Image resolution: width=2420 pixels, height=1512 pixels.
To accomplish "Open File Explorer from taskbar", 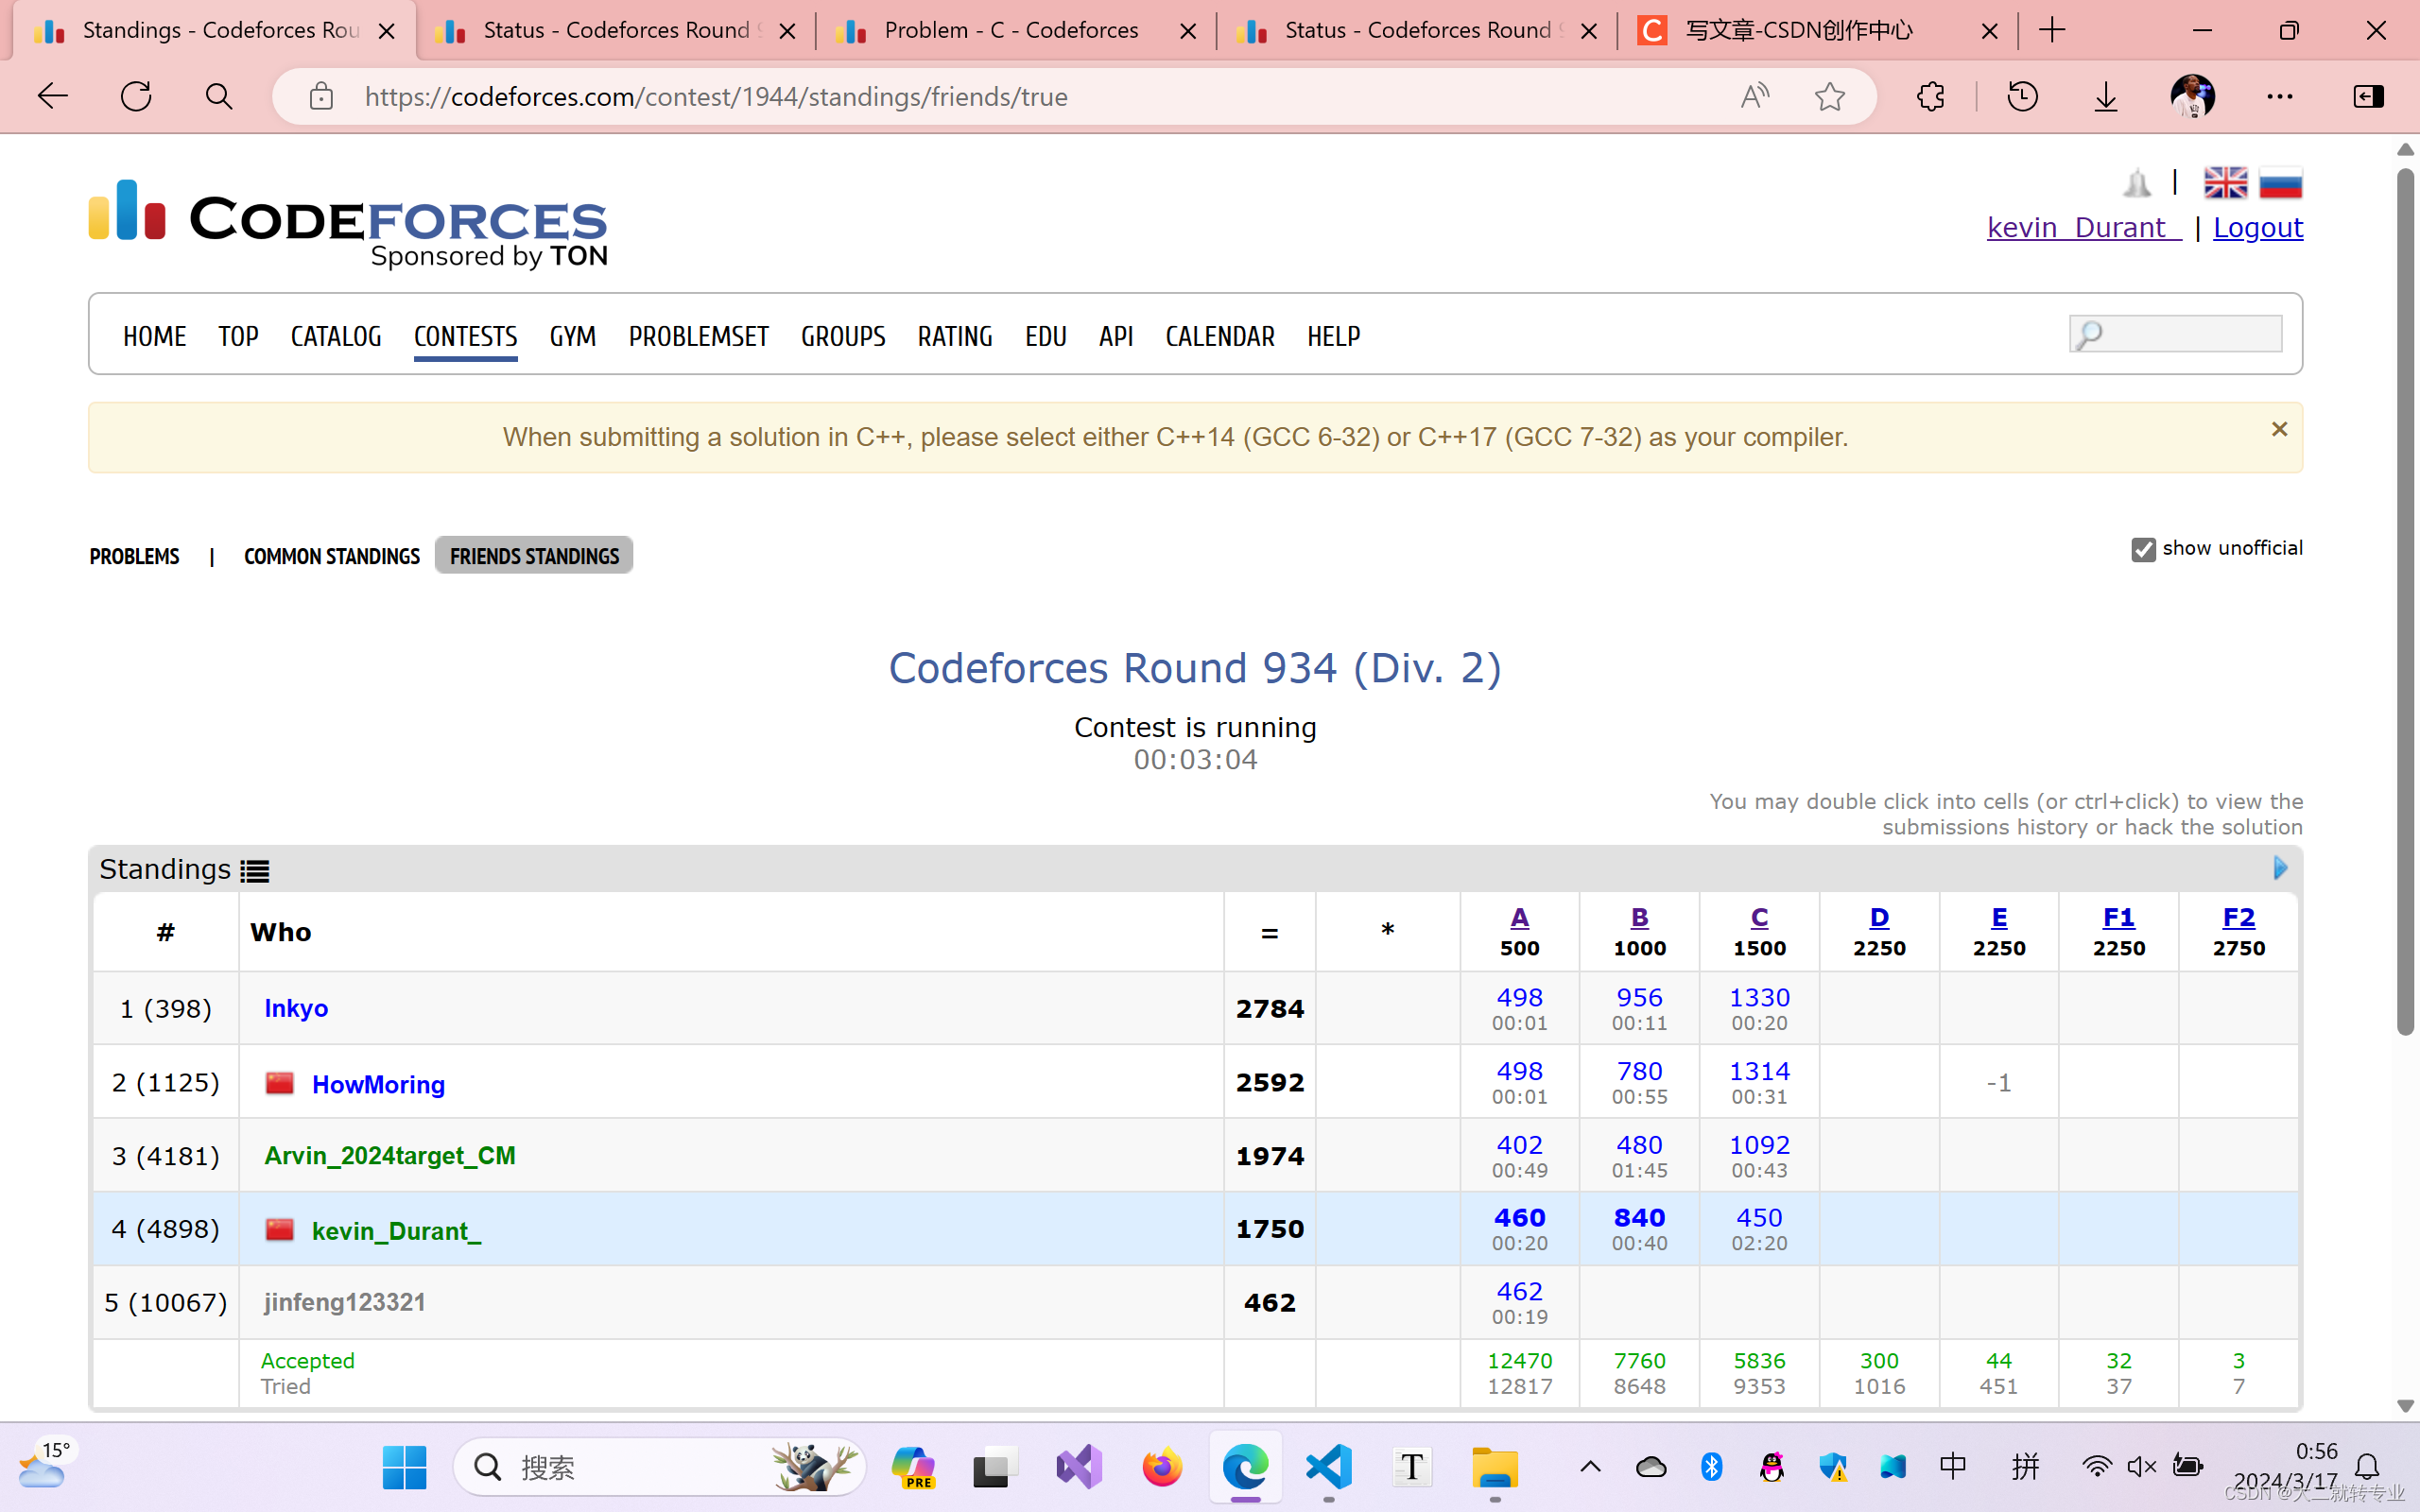I will point(1495,1467).
